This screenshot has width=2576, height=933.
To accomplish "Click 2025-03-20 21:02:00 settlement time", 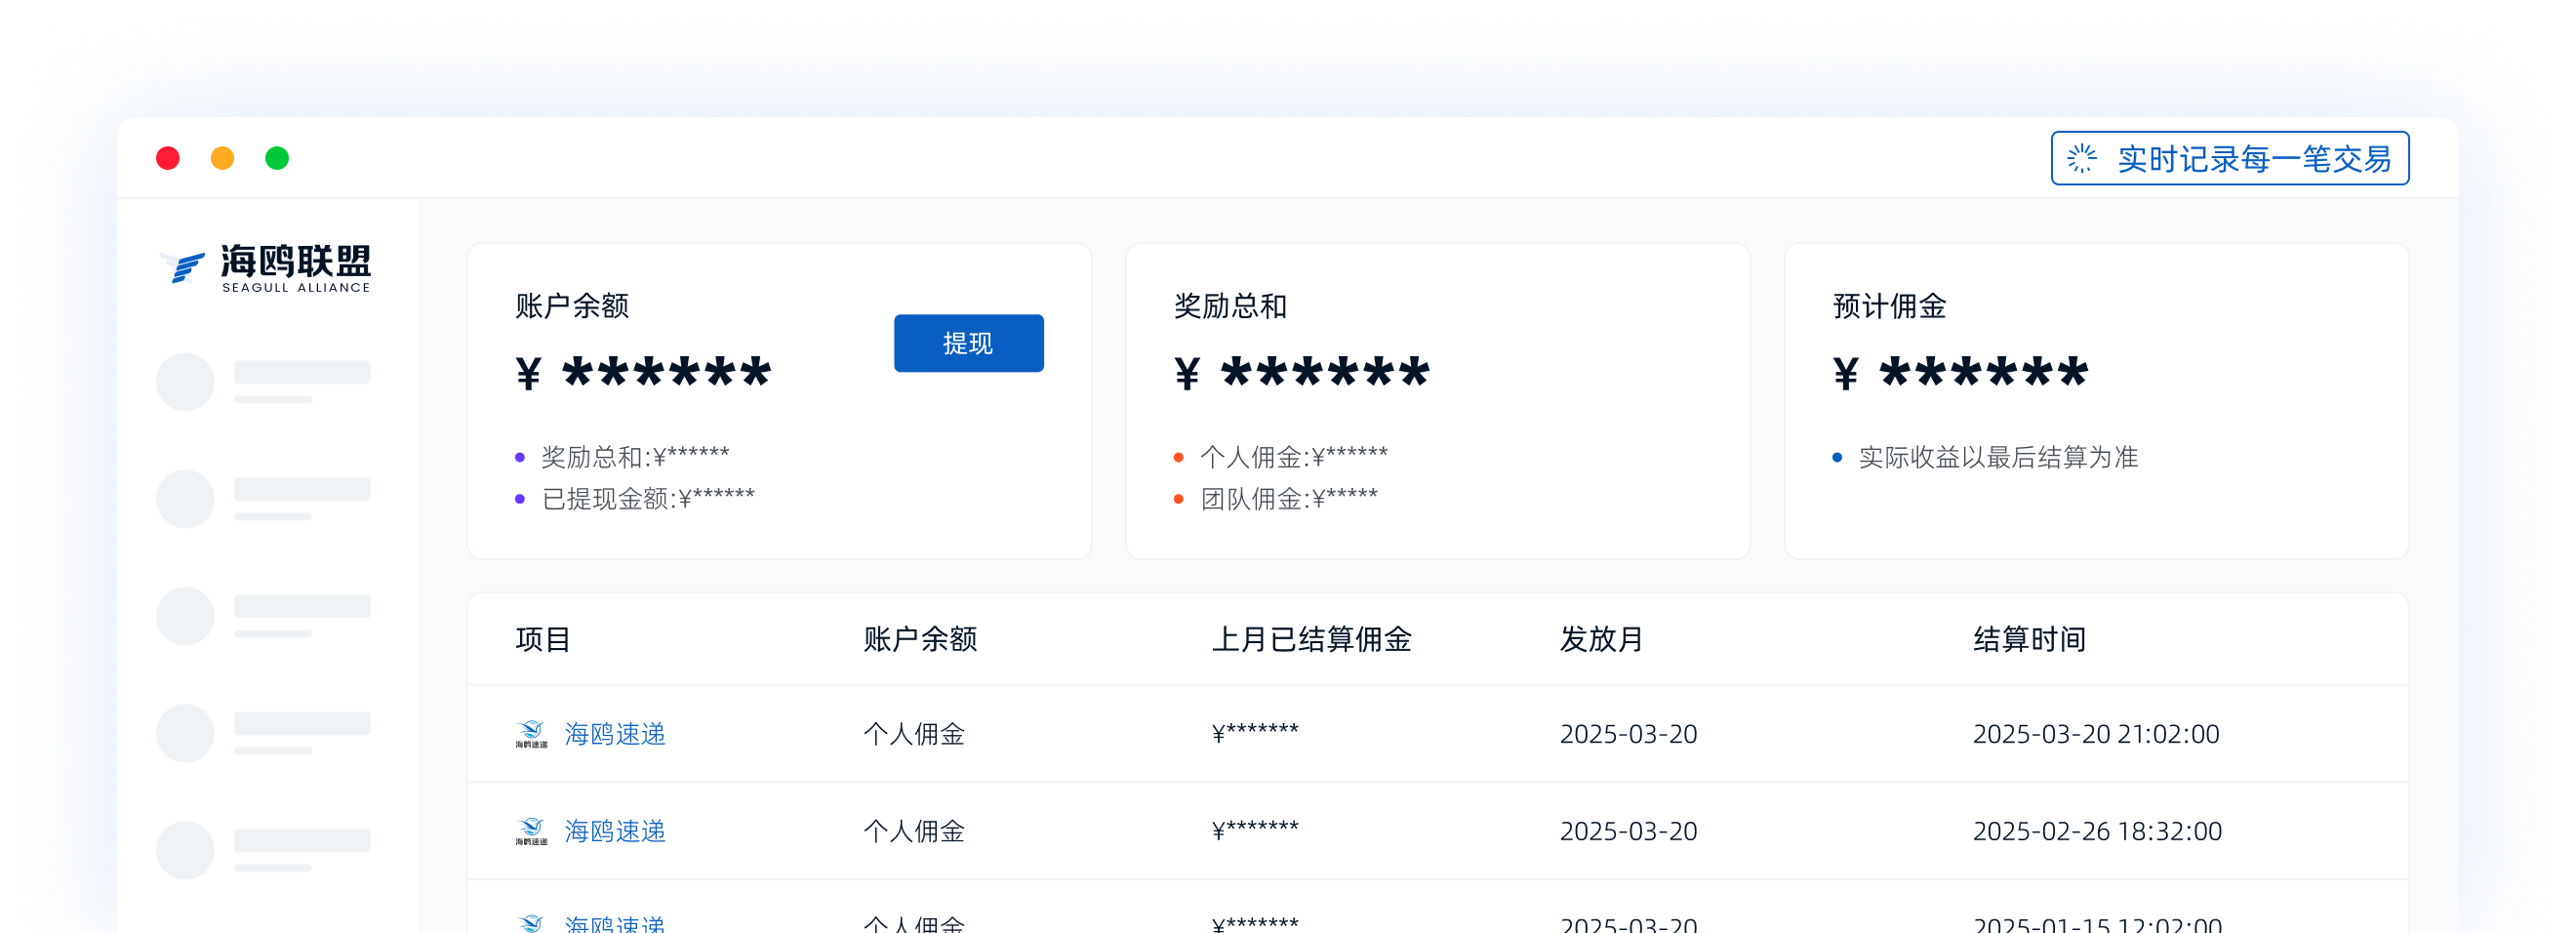I will coord(2096,734).
